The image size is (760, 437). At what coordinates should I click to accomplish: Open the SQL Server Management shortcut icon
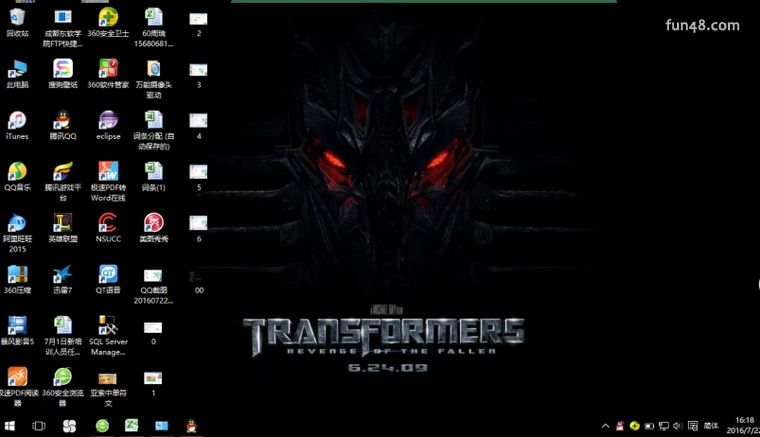click(x=108, y=326)
